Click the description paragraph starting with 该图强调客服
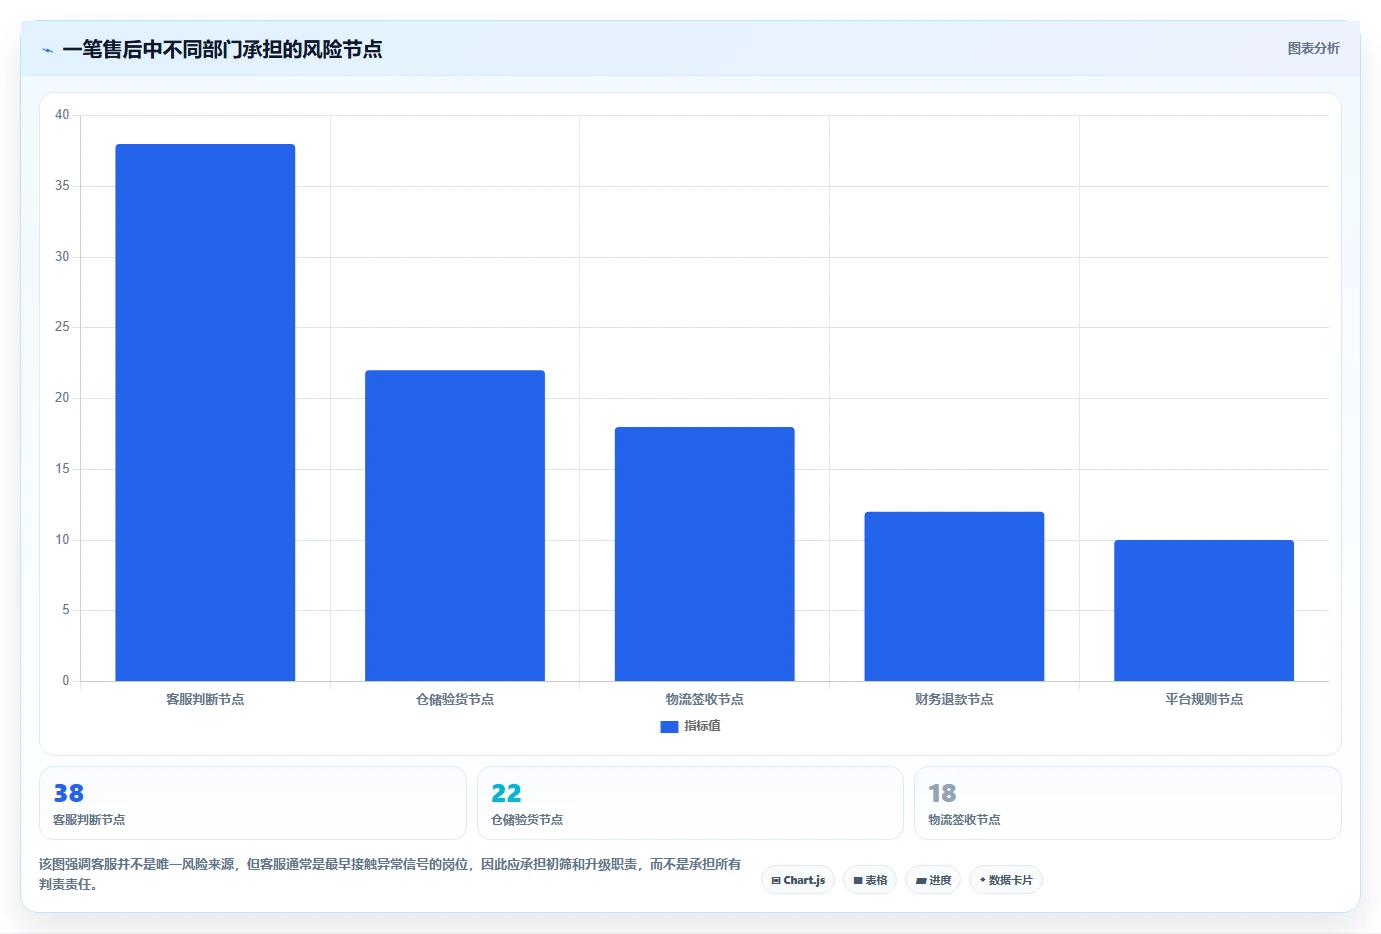The image size is (1381, 934). tap(390, 874)
